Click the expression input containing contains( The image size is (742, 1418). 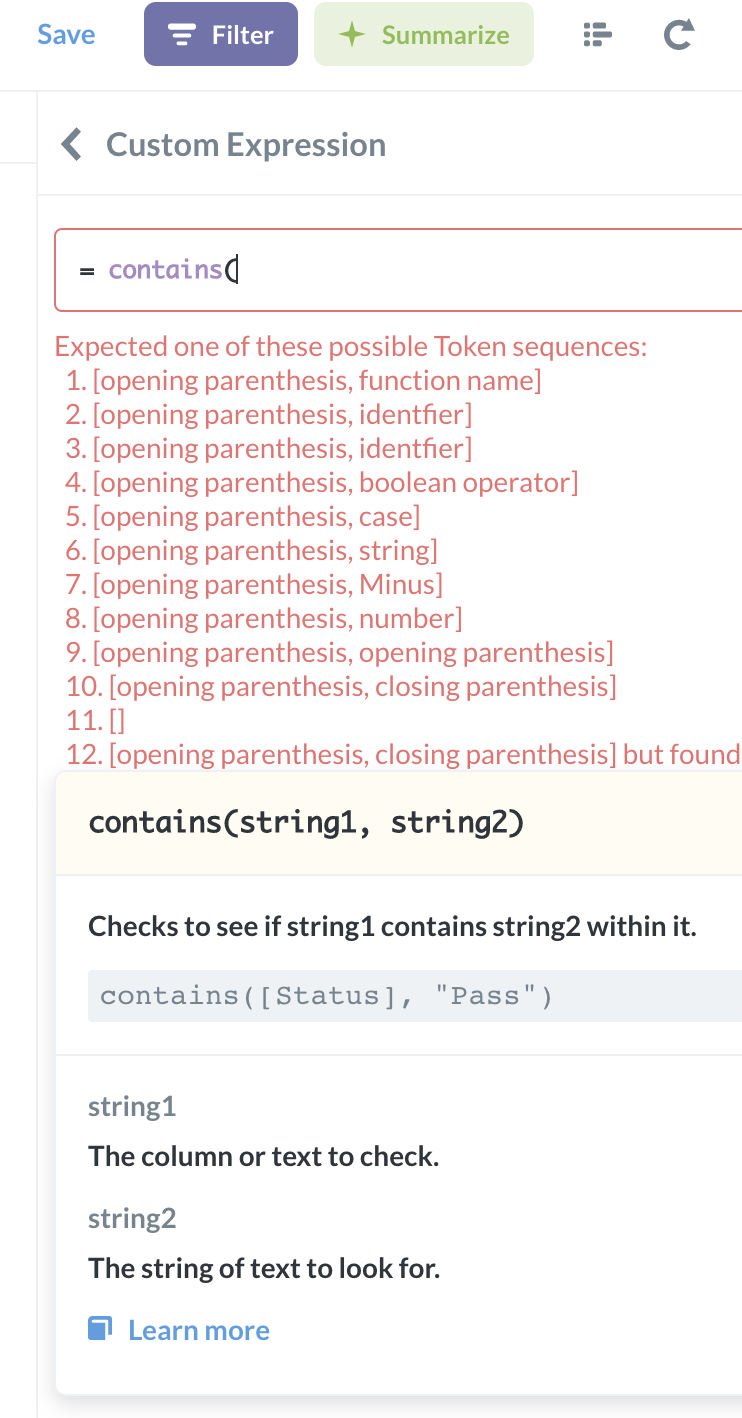click(400, 270)
